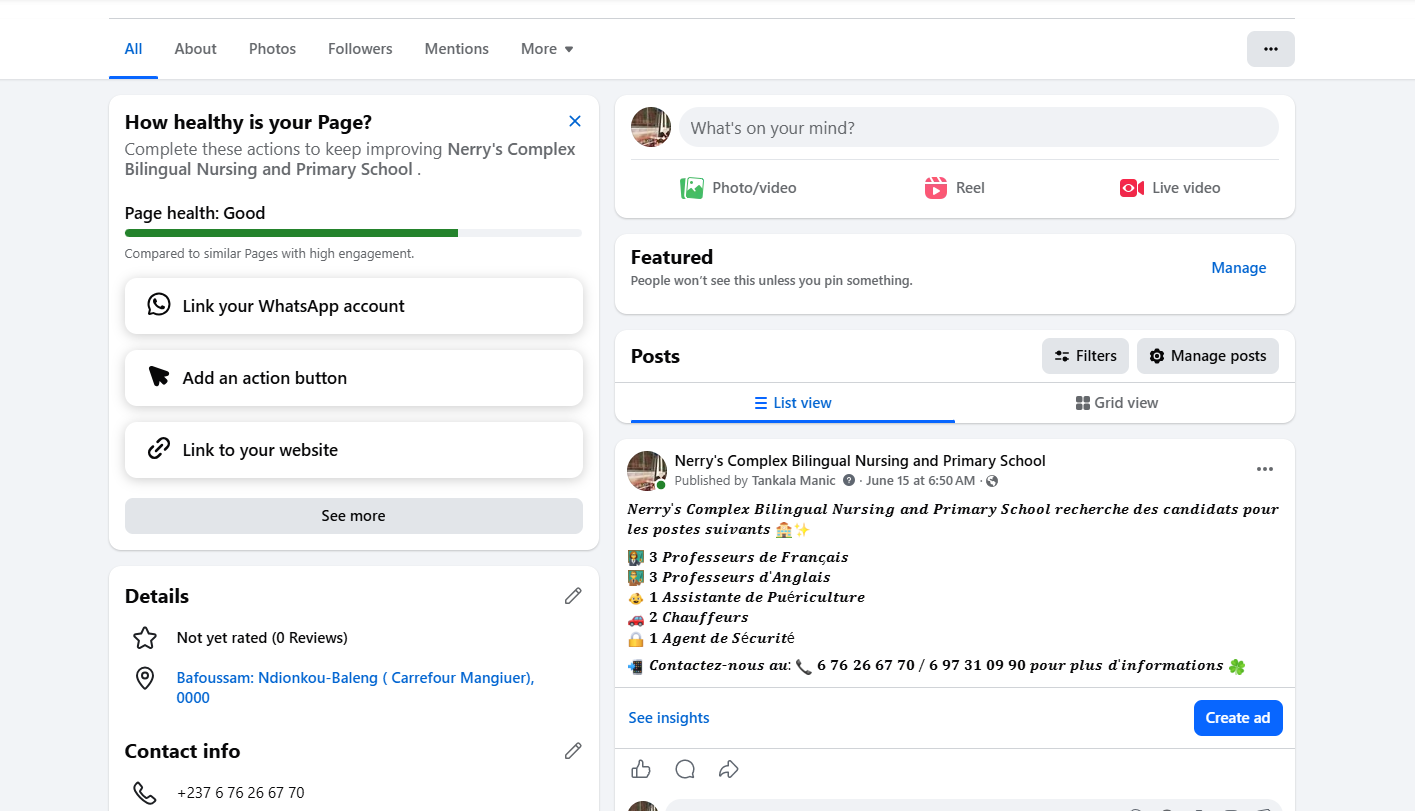Switch to the All tab
Image resolution: width=1415 pixels, height=811 pixels.
(x=133, y=49)
